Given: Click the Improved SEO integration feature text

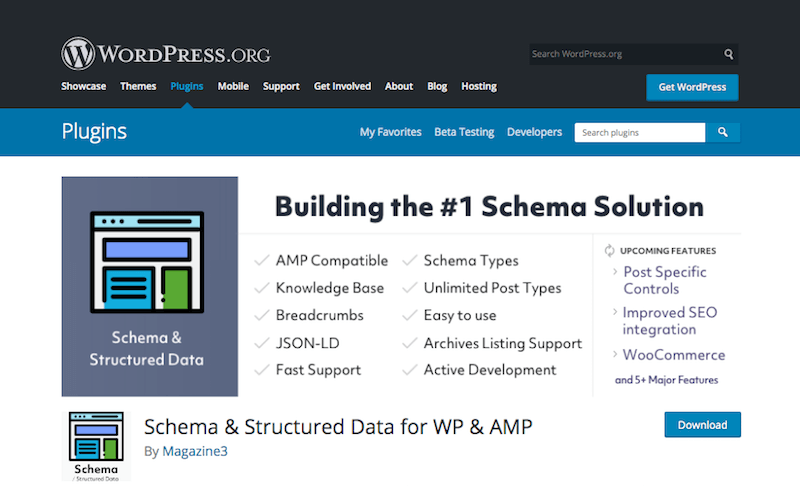Looking at the screenshot, I should (670, 321).
